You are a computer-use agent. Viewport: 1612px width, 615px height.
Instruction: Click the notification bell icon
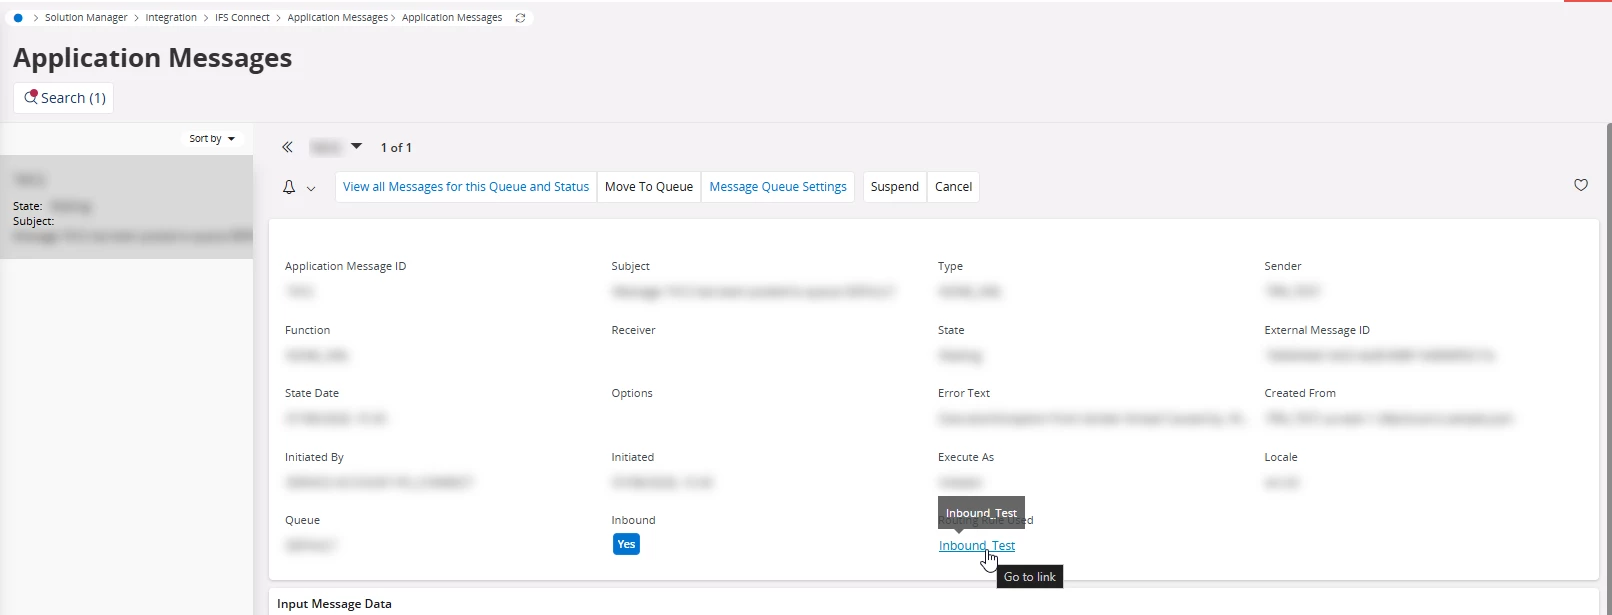click(x=289, y=187)
